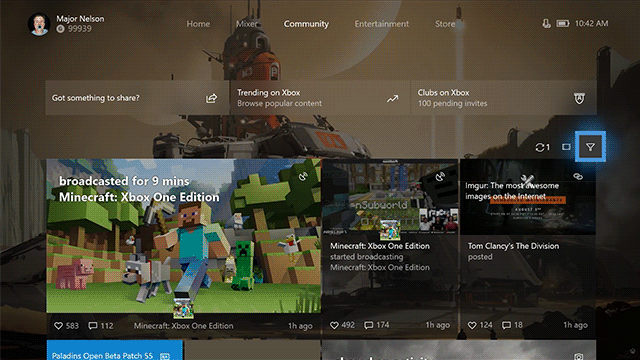Open the activity feed filter icon
The image size is (640, 360).
pos(590,147)
